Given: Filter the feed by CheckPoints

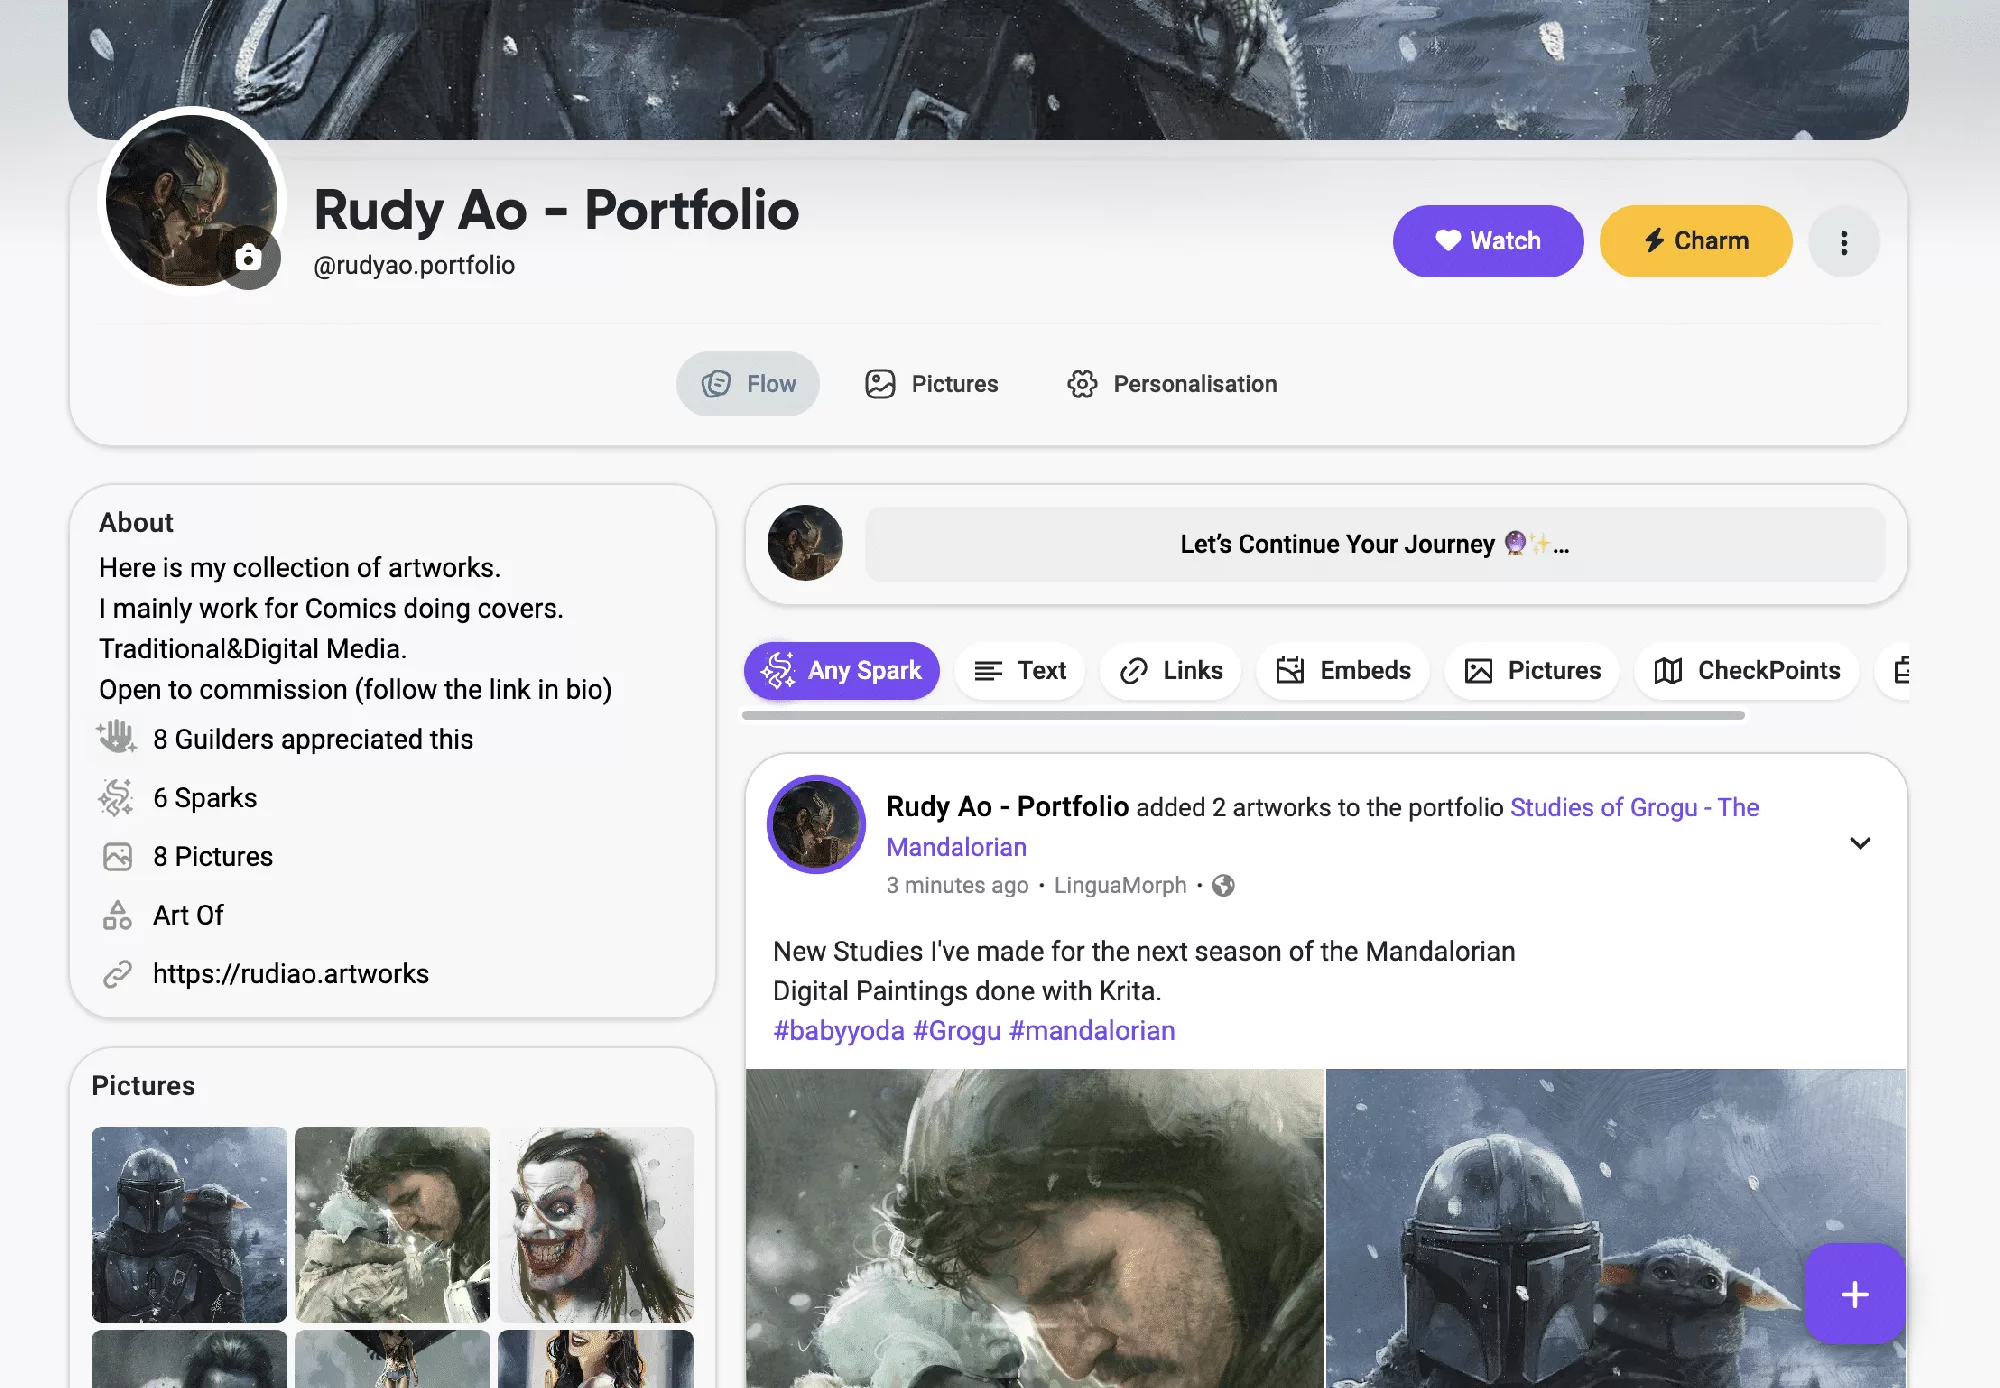Looking at the screenshot, I should coord(1747,670).
